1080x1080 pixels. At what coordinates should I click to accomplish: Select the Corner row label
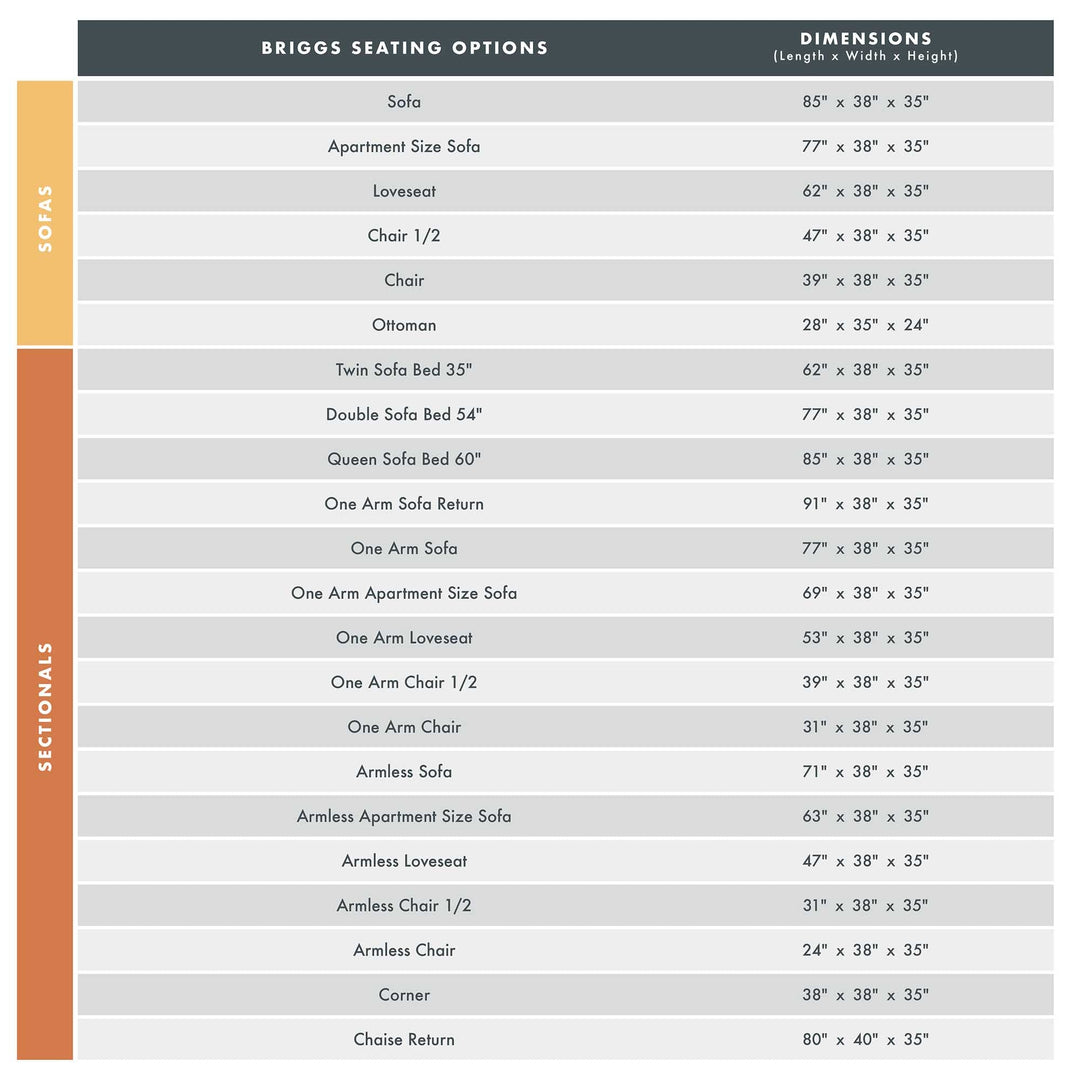pyautogui.click(x=404, y=995)
